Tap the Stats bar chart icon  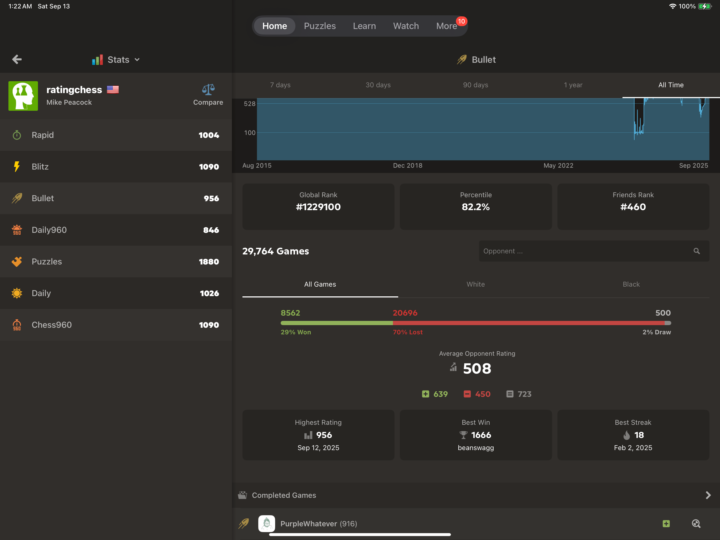point(97,60)
